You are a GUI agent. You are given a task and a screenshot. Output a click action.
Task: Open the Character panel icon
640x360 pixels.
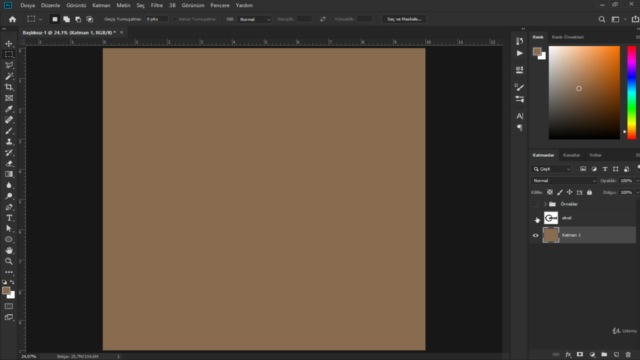[x=519, y=116]
